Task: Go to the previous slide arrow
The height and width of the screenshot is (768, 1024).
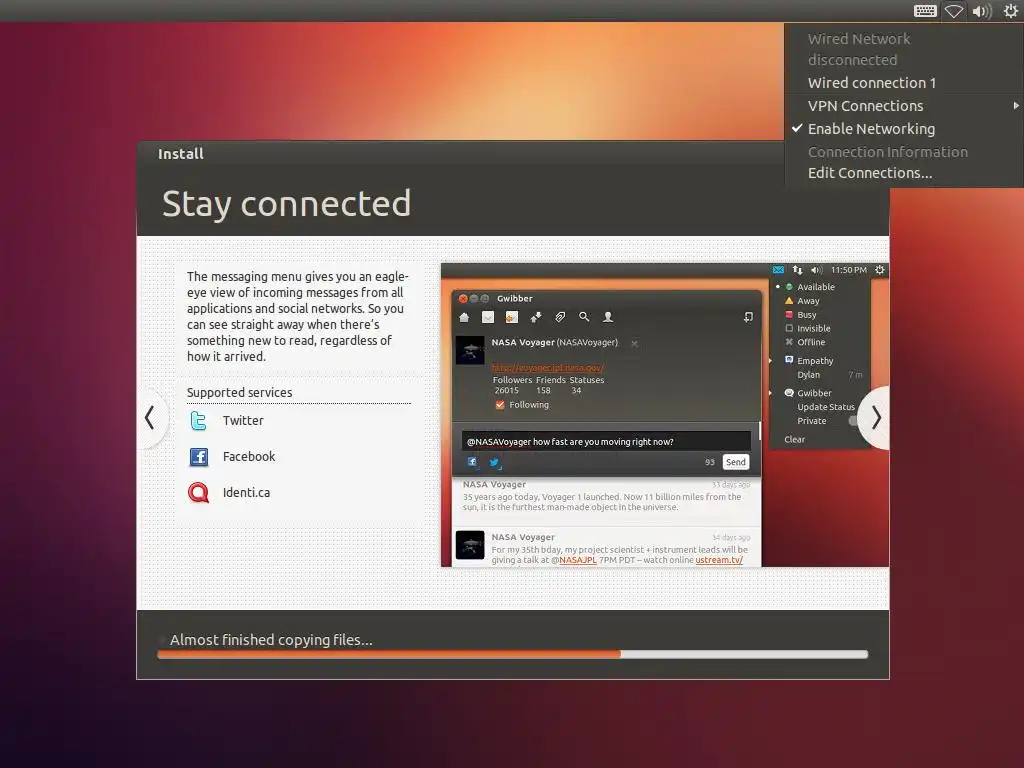Action: (x=150, y=417)
